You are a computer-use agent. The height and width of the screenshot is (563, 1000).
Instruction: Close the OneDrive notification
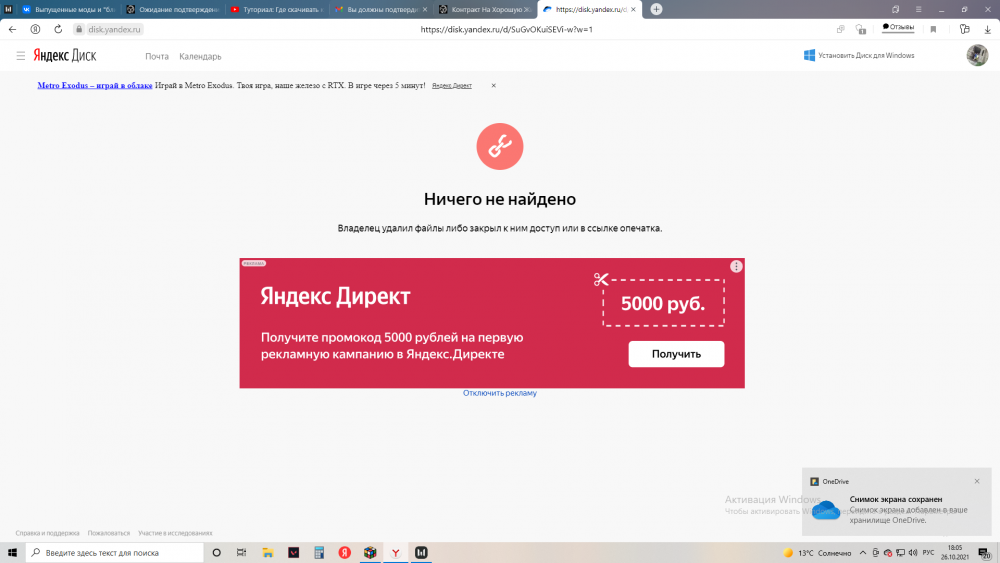pos(977,481)
